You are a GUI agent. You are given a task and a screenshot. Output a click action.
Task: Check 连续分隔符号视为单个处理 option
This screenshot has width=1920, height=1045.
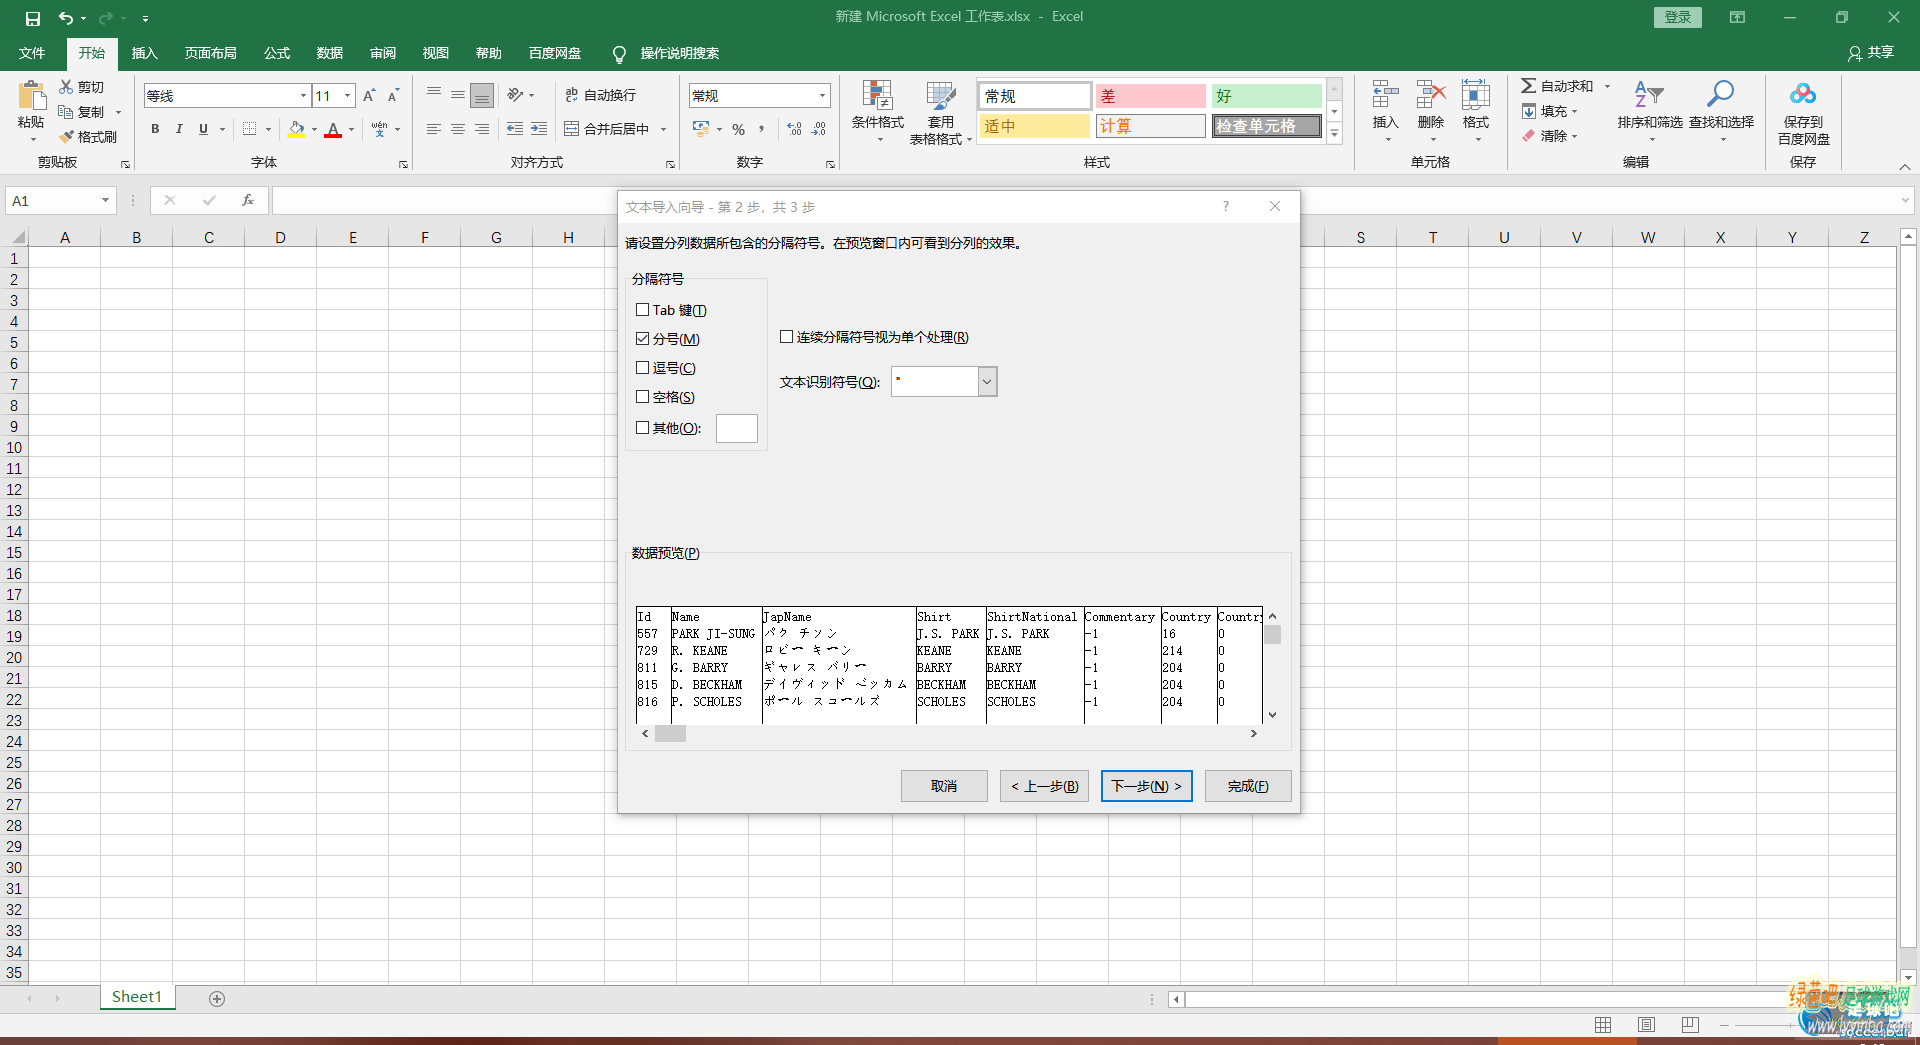(x=787, y=337)
